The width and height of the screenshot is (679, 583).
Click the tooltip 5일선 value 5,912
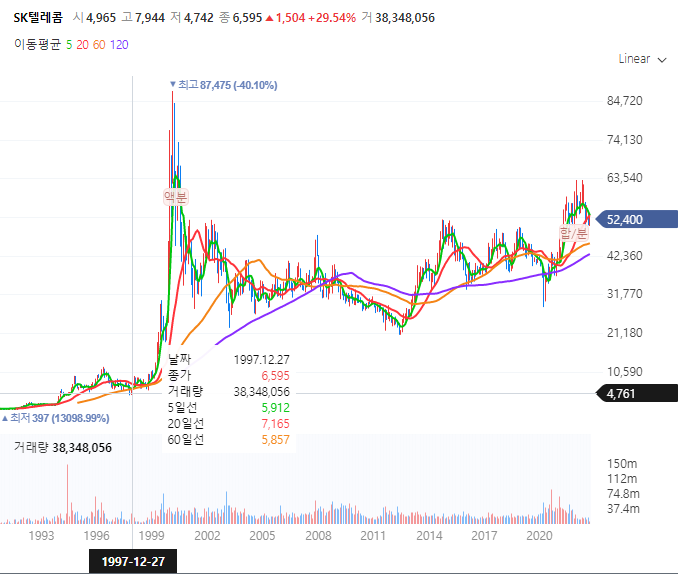click(x=275, y=408)
